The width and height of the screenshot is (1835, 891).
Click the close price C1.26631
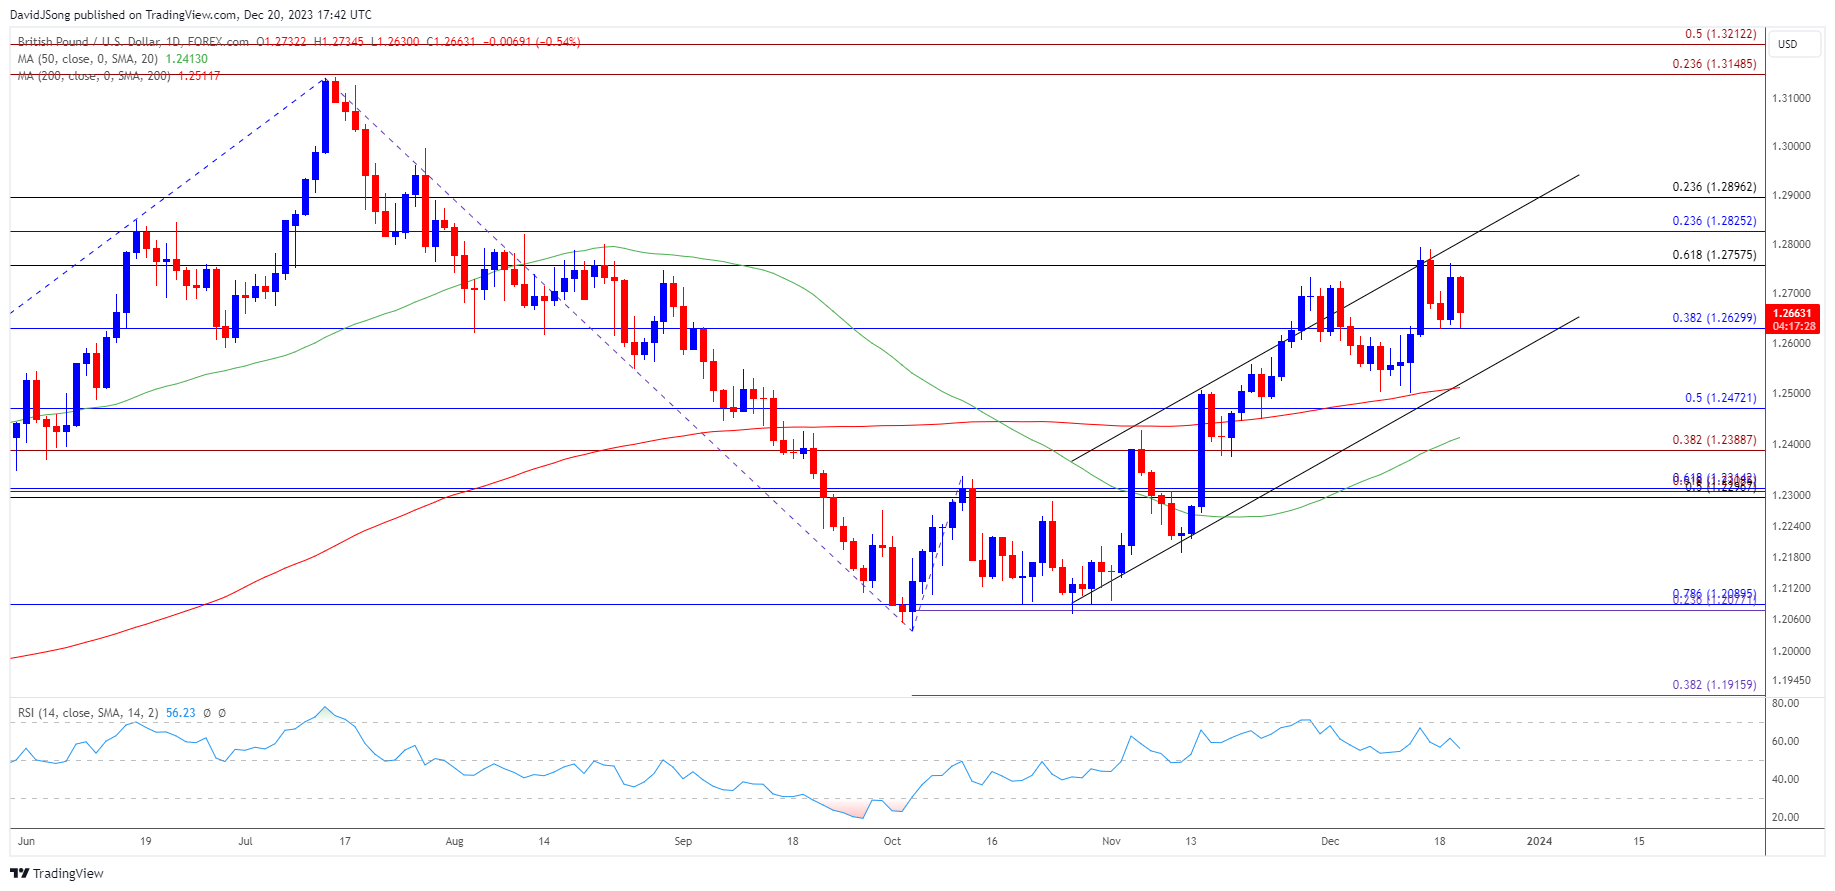click(x=451, y=42)
